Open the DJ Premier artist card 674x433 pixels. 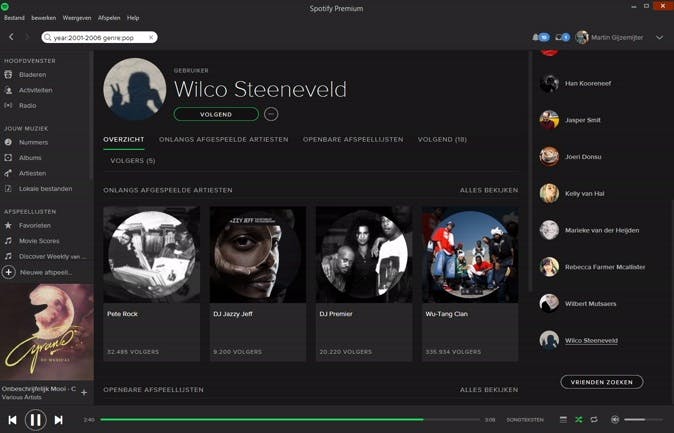[364, 284]
